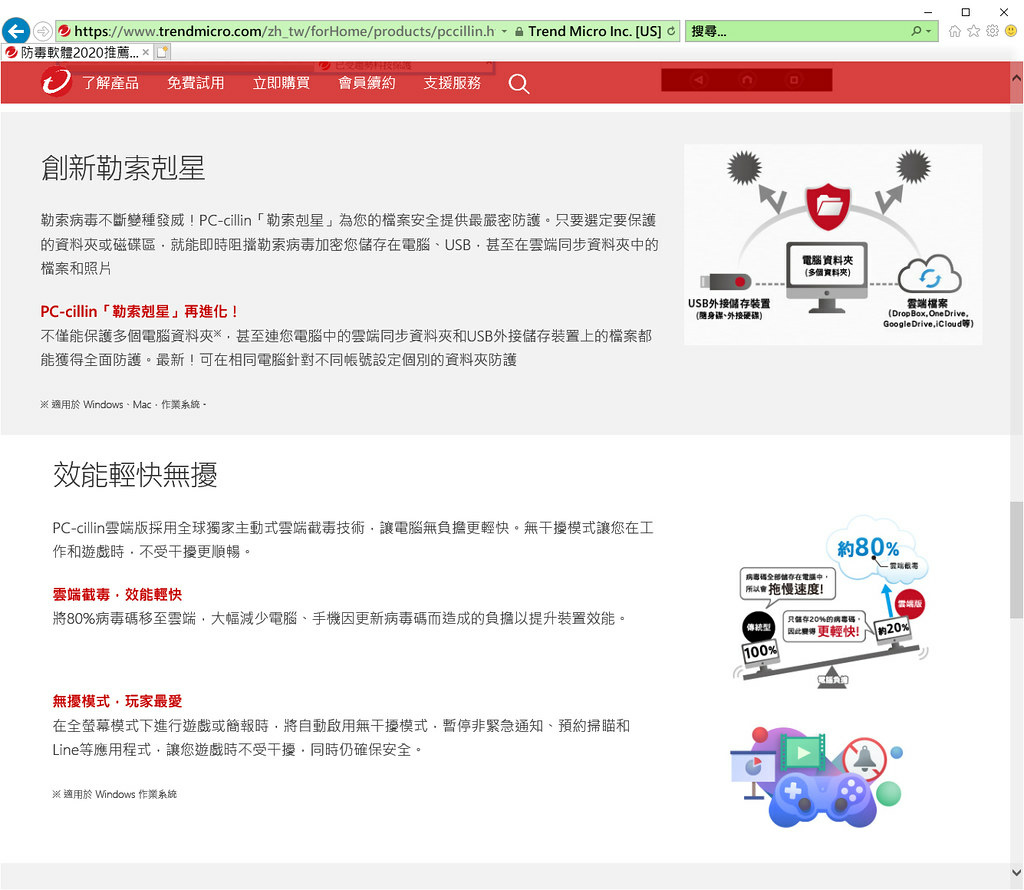Viewport: 1024px width, 890px height.
Task: Open the 免費試用 menu
Action: (x=195, y=83)
